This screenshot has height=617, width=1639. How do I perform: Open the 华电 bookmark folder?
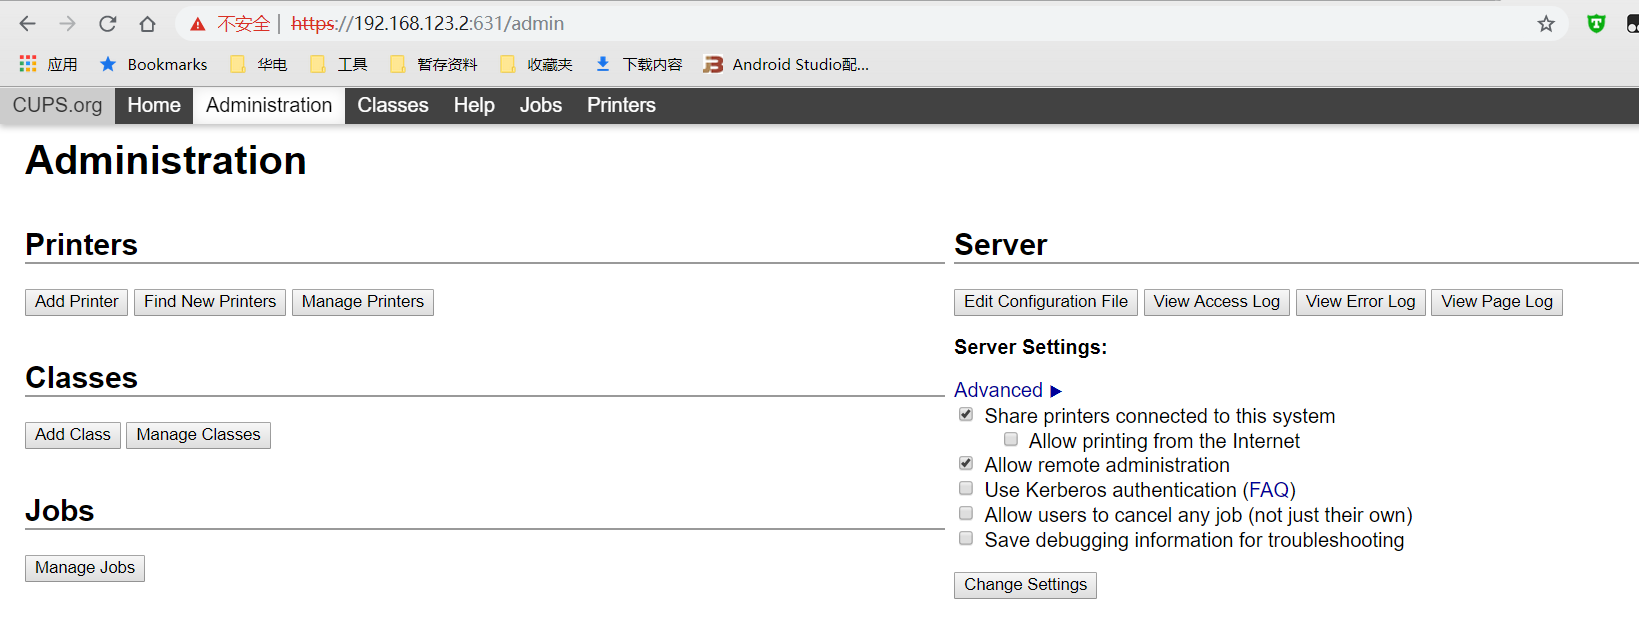(x=258, y=64)
